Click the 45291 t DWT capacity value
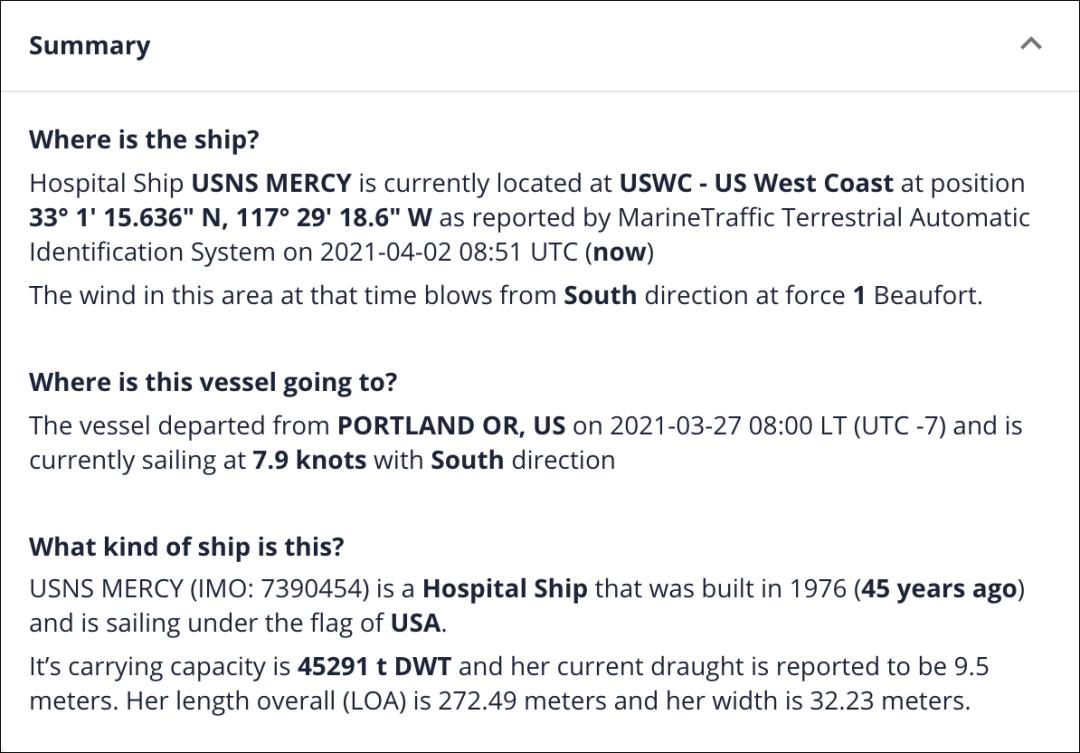The height and width of the screenshot is (753, 1080). coord(374,667)
